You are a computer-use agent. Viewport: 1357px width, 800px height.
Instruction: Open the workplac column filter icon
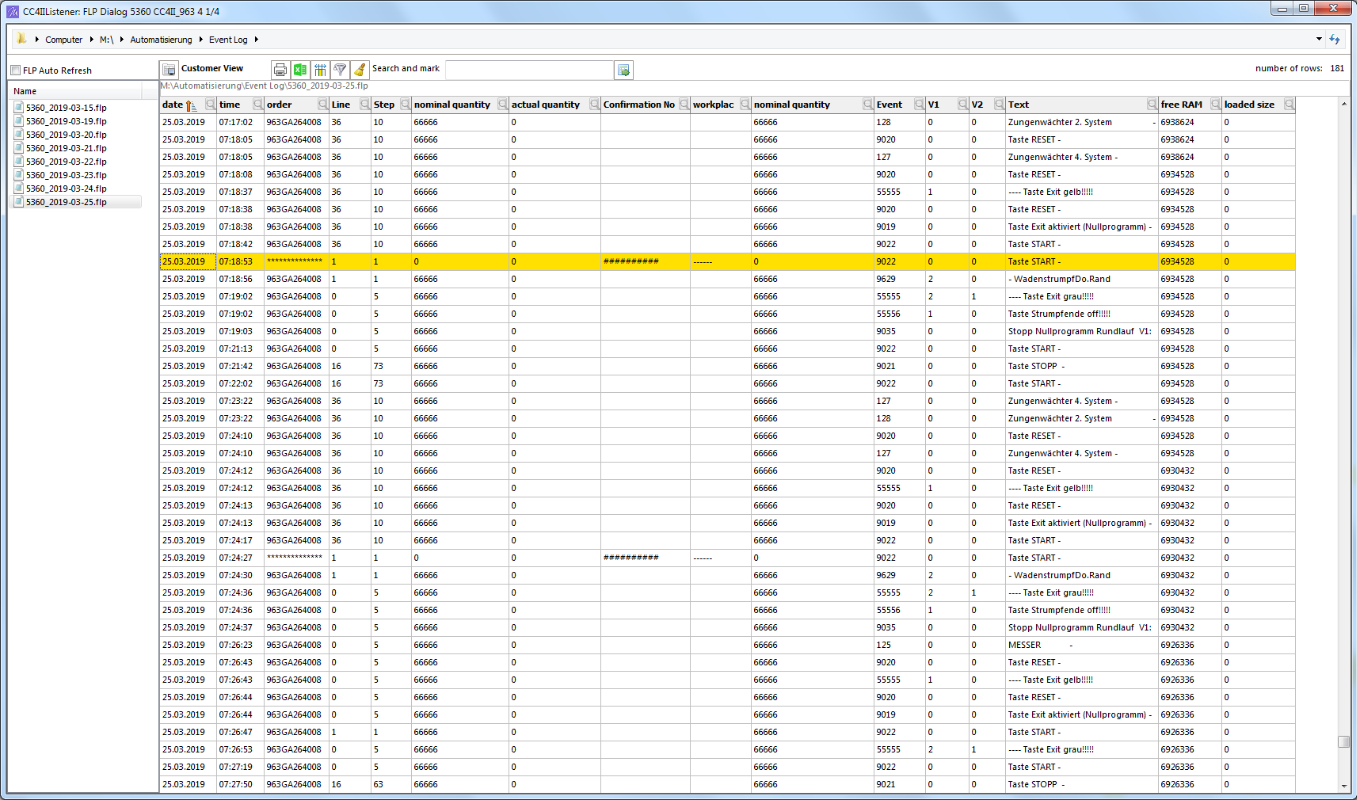click(x=745, y=105)
